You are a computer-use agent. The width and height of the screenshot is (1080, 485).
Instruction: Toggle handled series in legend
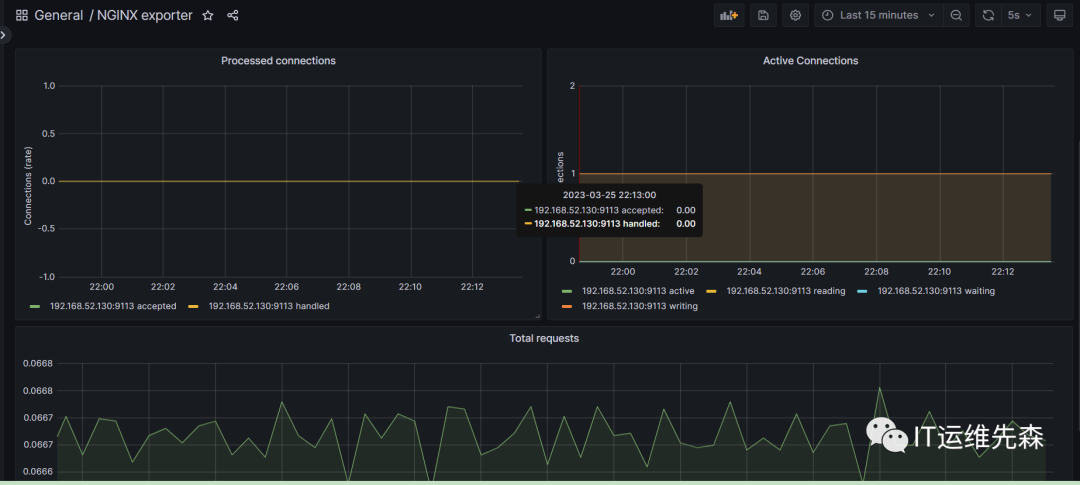[268, 306]
